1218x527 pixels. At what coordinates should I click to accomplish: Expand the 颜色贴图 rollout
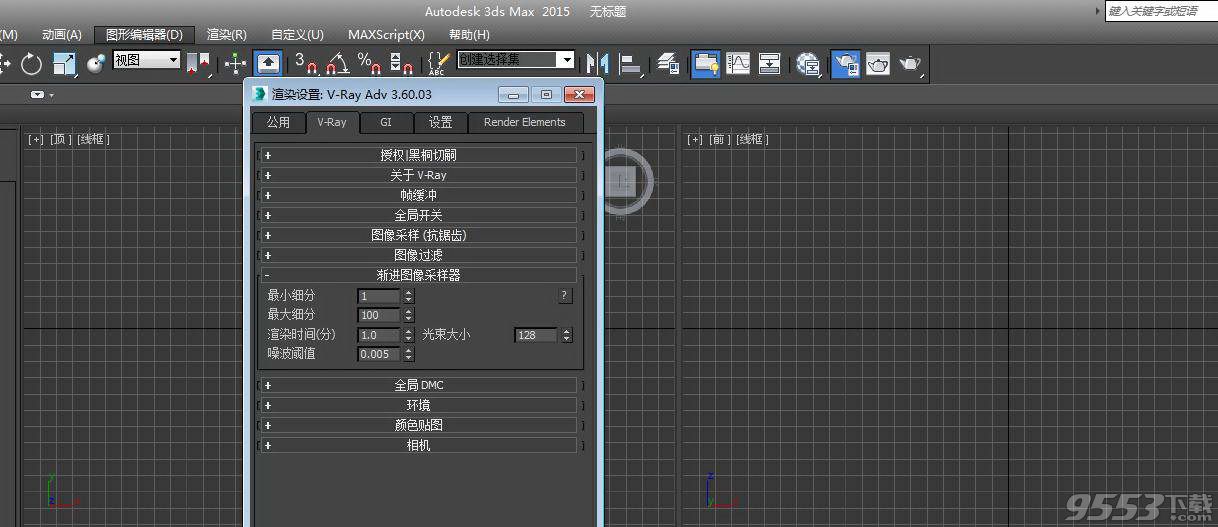(x=418, y=425)
